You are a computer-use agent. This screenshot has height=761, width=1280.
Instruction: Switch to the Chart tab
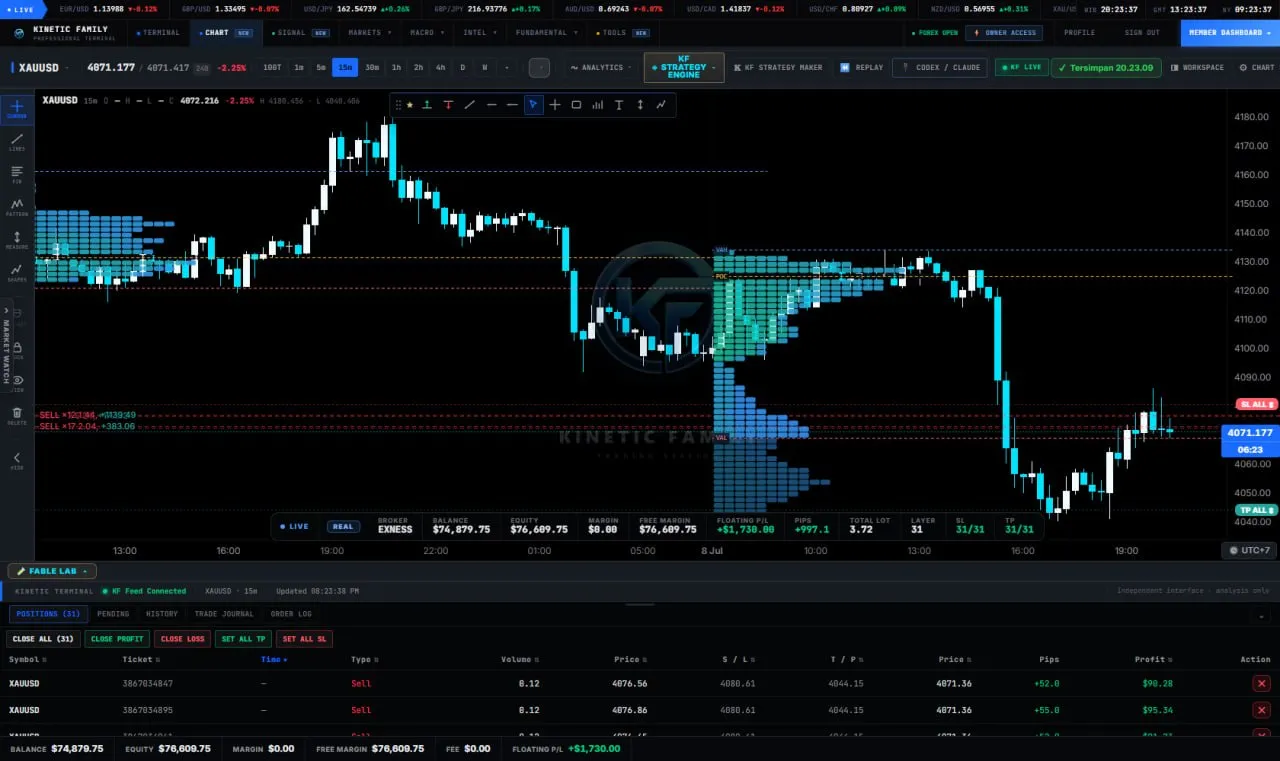[225, 33]
